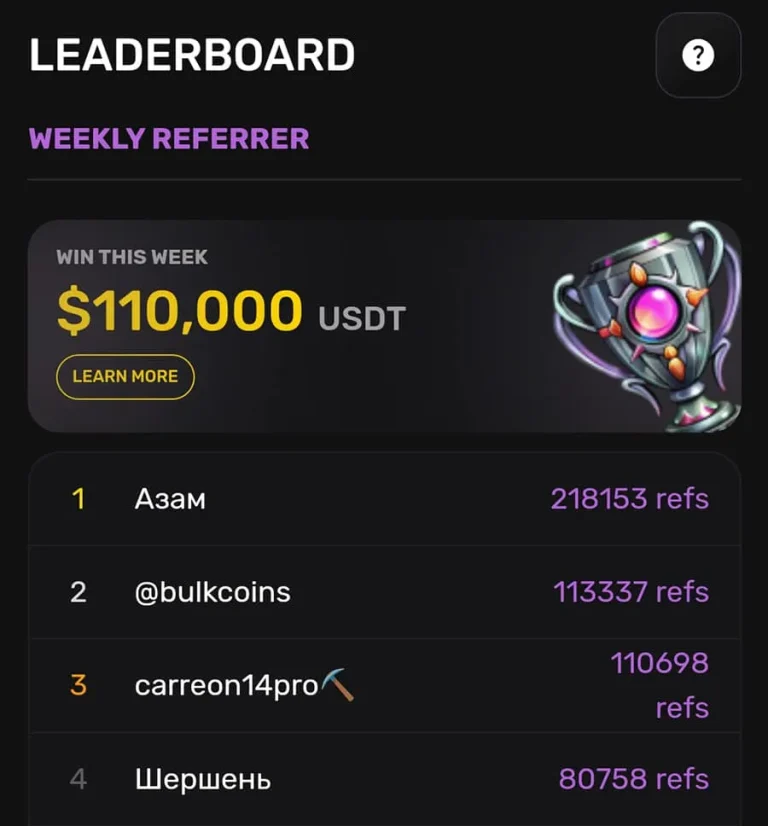Open the @bulkcoins profile entry
Screen dimensions: 768x826
(x=212, y=592)
